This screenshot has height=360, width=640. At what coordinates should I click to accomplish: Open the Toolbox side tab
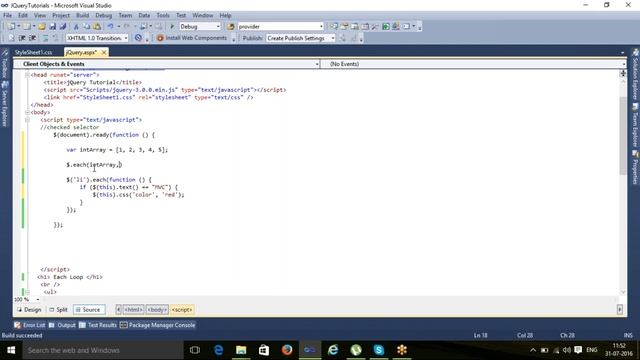(x=4, y=65)
